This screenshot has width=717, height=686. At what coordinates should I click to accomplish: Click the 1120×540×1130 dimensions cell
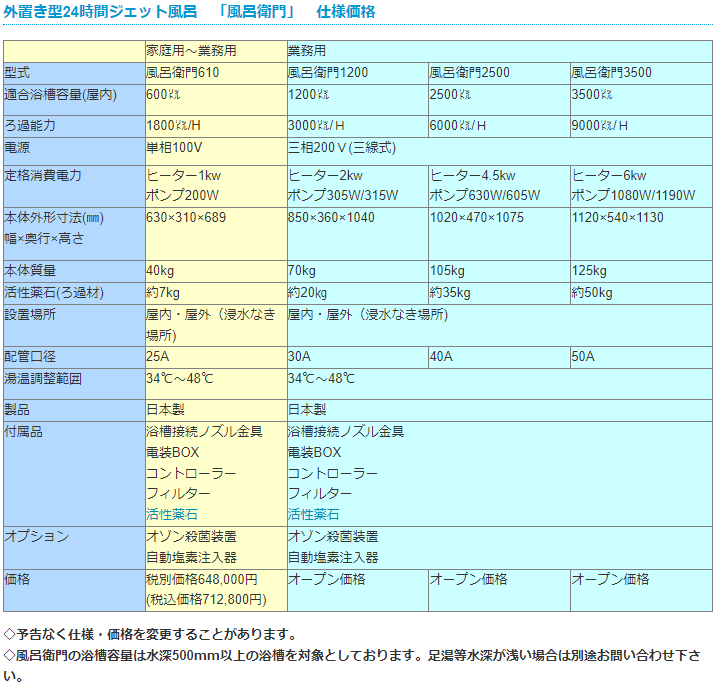[x=641, y=234]
